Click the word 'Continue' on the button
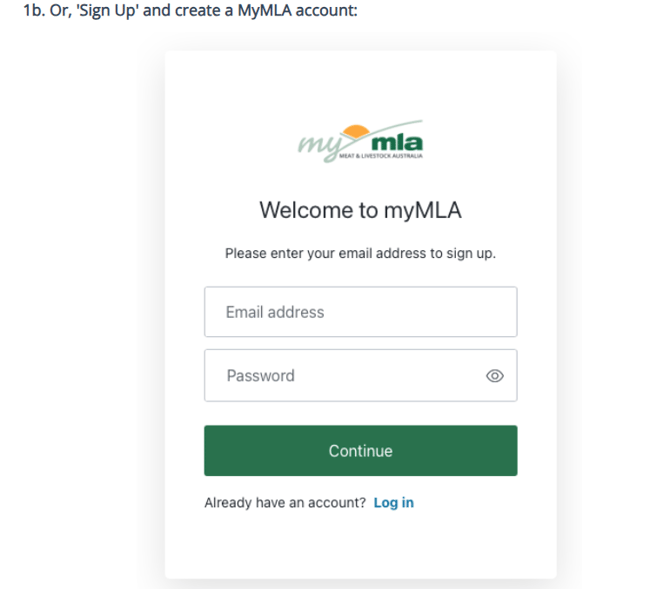670x589 pixels. pos(360,451)
